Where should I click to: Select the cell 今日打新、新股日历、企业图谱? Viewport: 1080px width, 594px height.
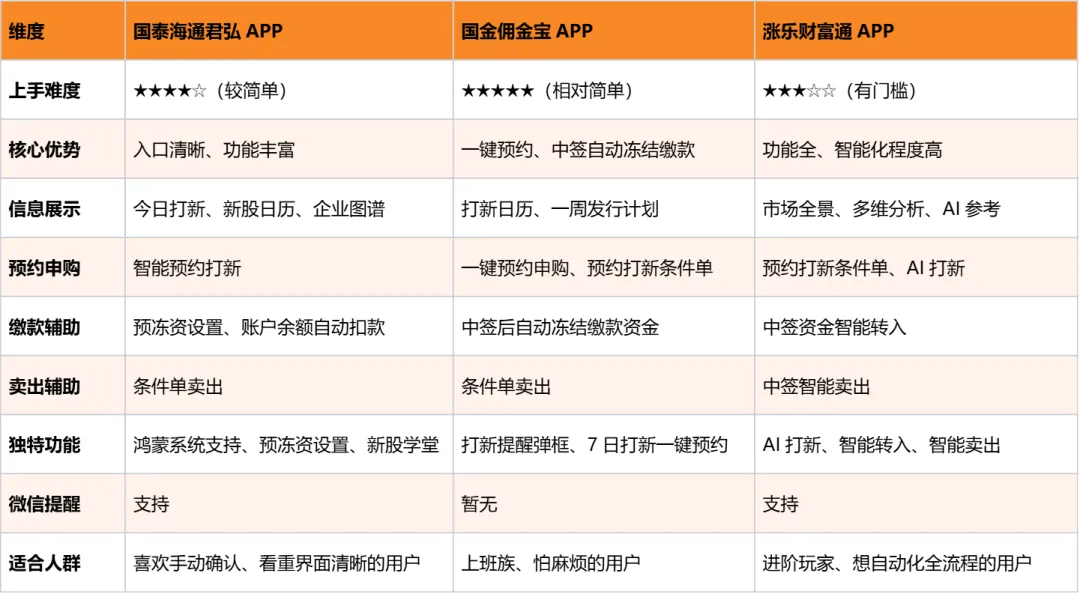click(289, 208)
